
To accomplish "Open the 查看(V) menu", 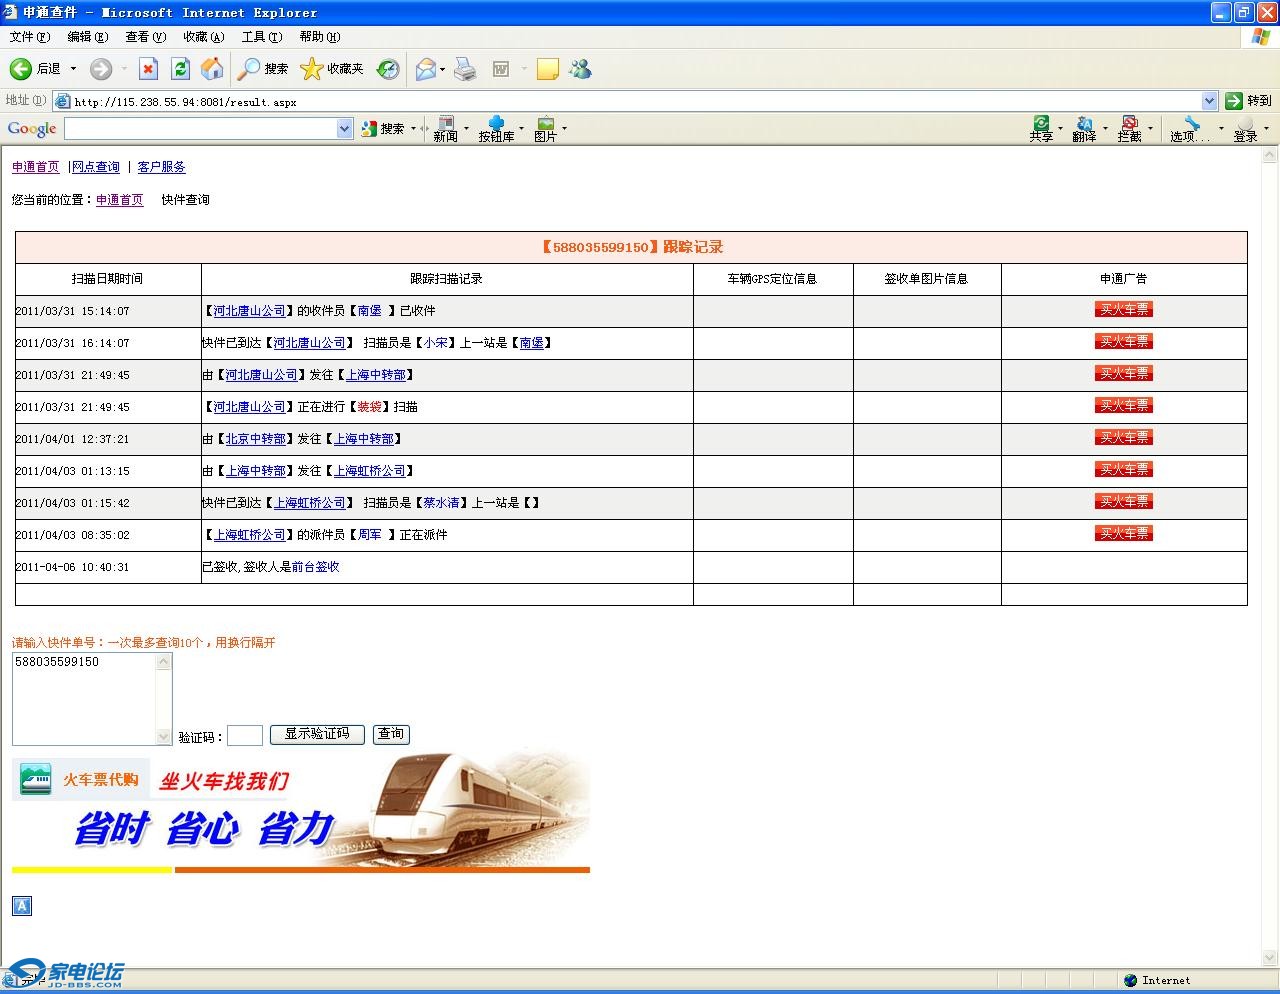I will [145, 37].
